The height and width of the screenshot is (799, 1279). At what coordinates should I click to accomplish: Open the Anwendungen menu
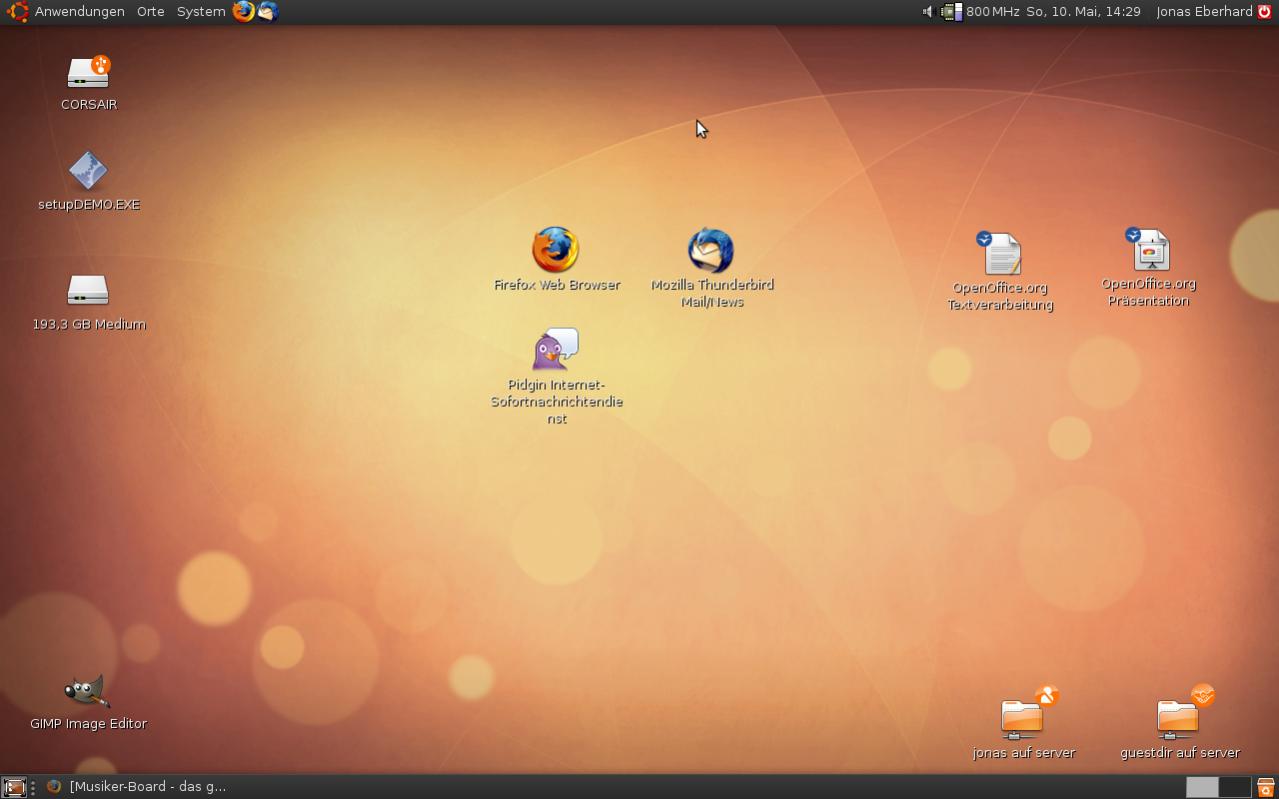[x=80, y=11]
